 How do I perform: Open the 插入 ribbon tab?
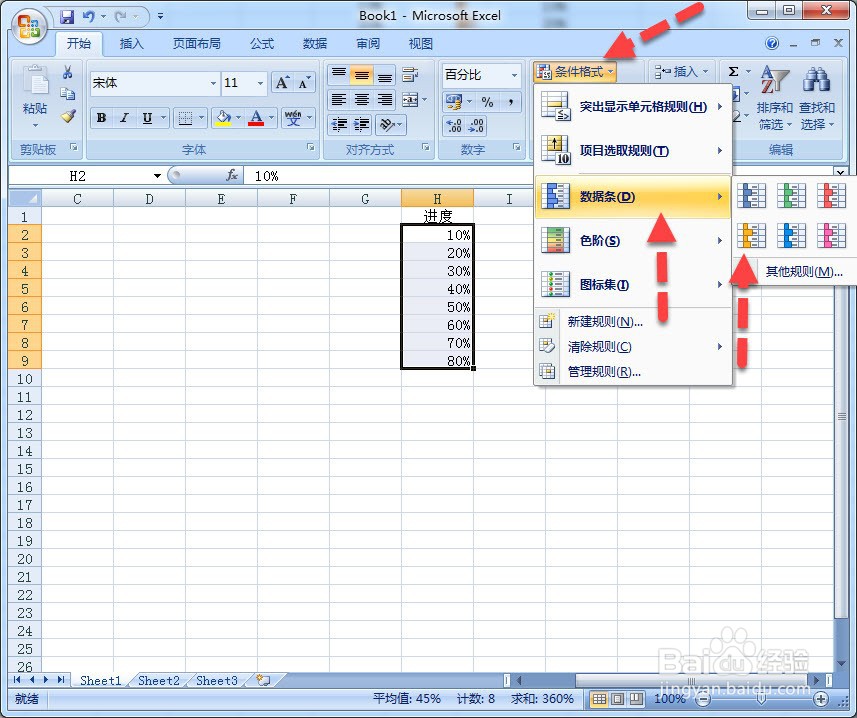point(132,44)
